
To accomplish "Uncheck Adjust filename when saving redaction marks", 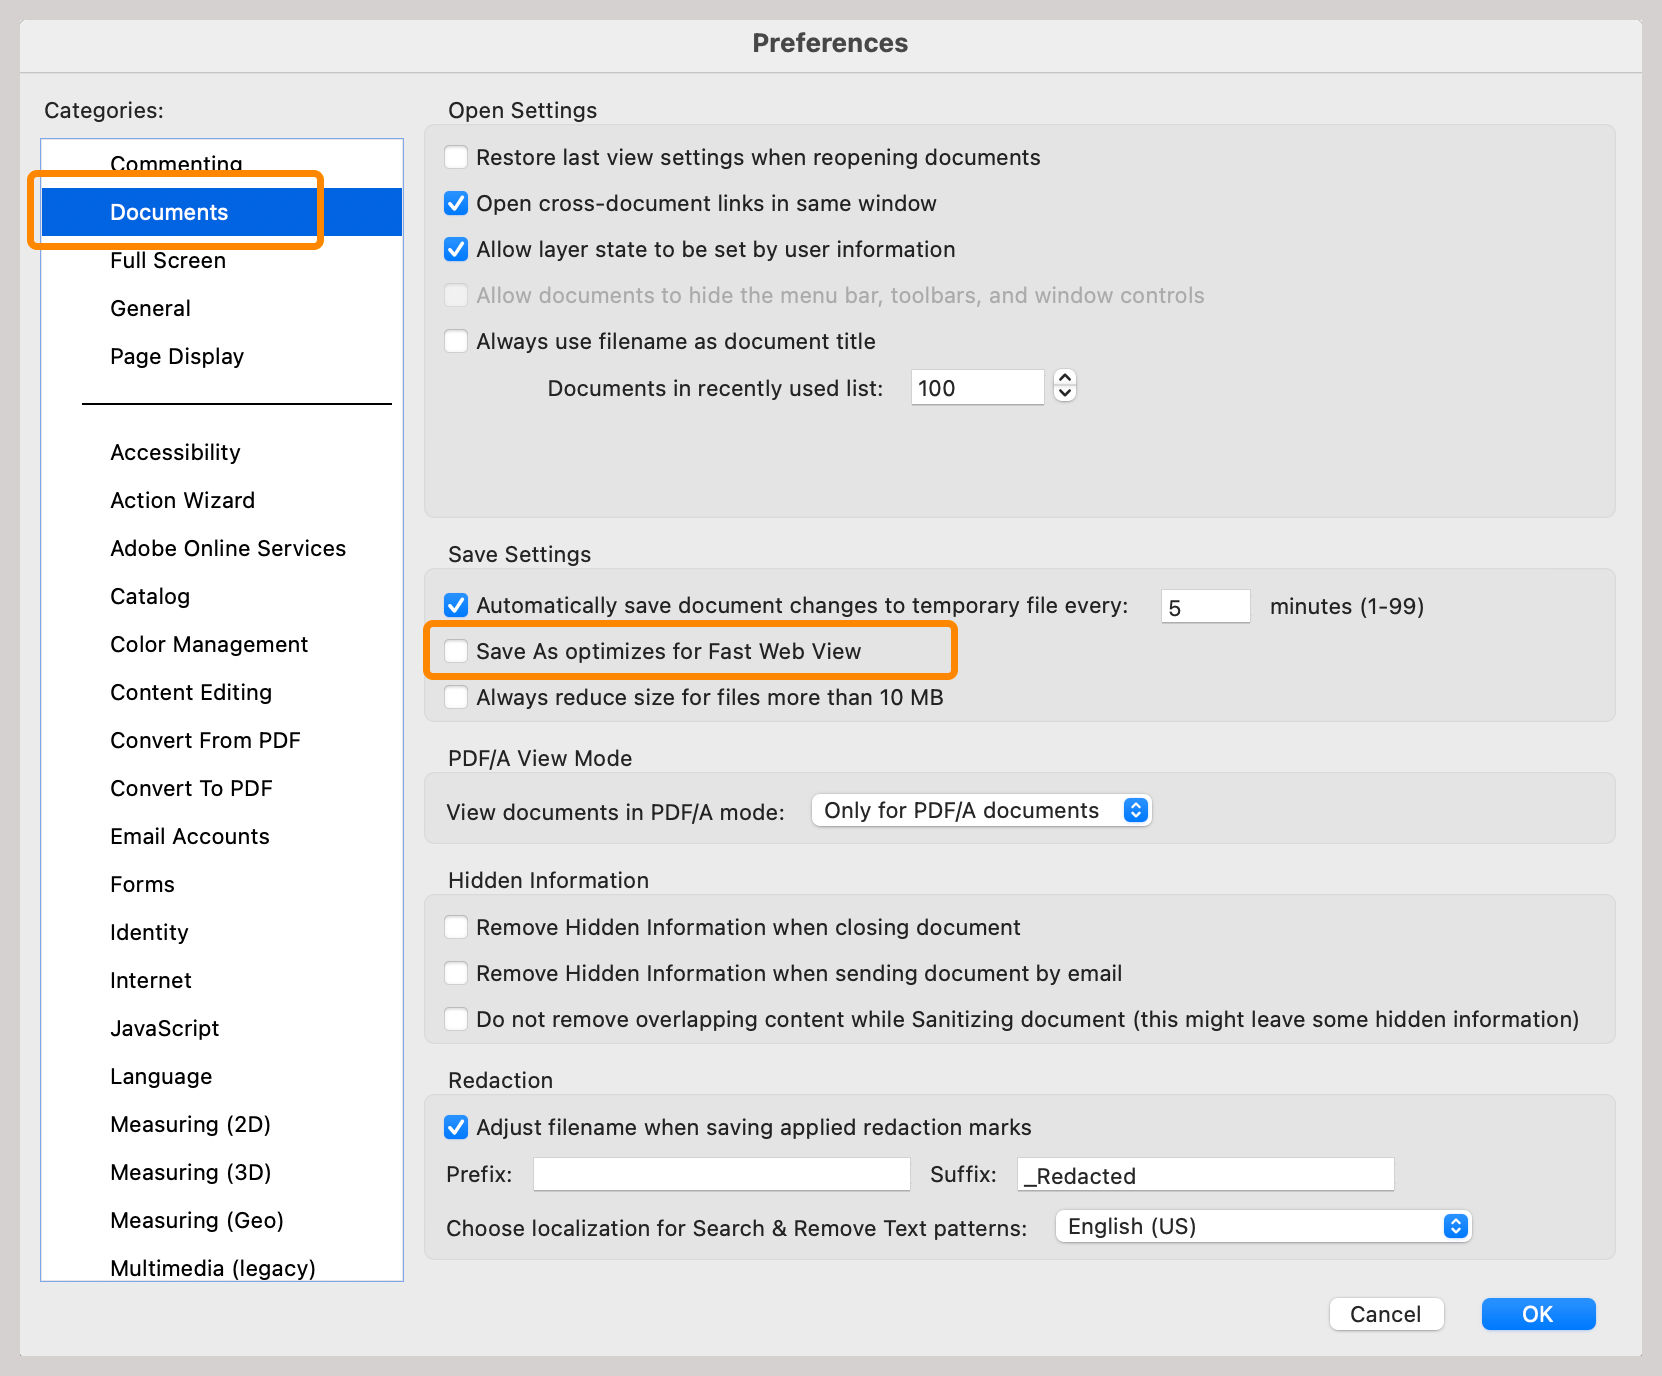I will point(456,1127).
